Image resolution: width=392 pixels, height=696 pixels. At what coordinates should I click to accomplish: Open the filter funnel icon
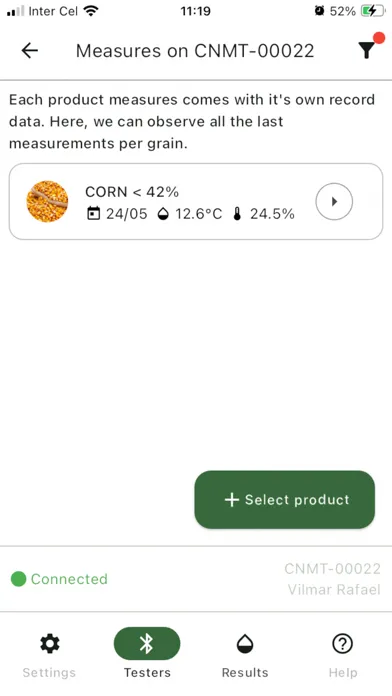click(367, 51)
